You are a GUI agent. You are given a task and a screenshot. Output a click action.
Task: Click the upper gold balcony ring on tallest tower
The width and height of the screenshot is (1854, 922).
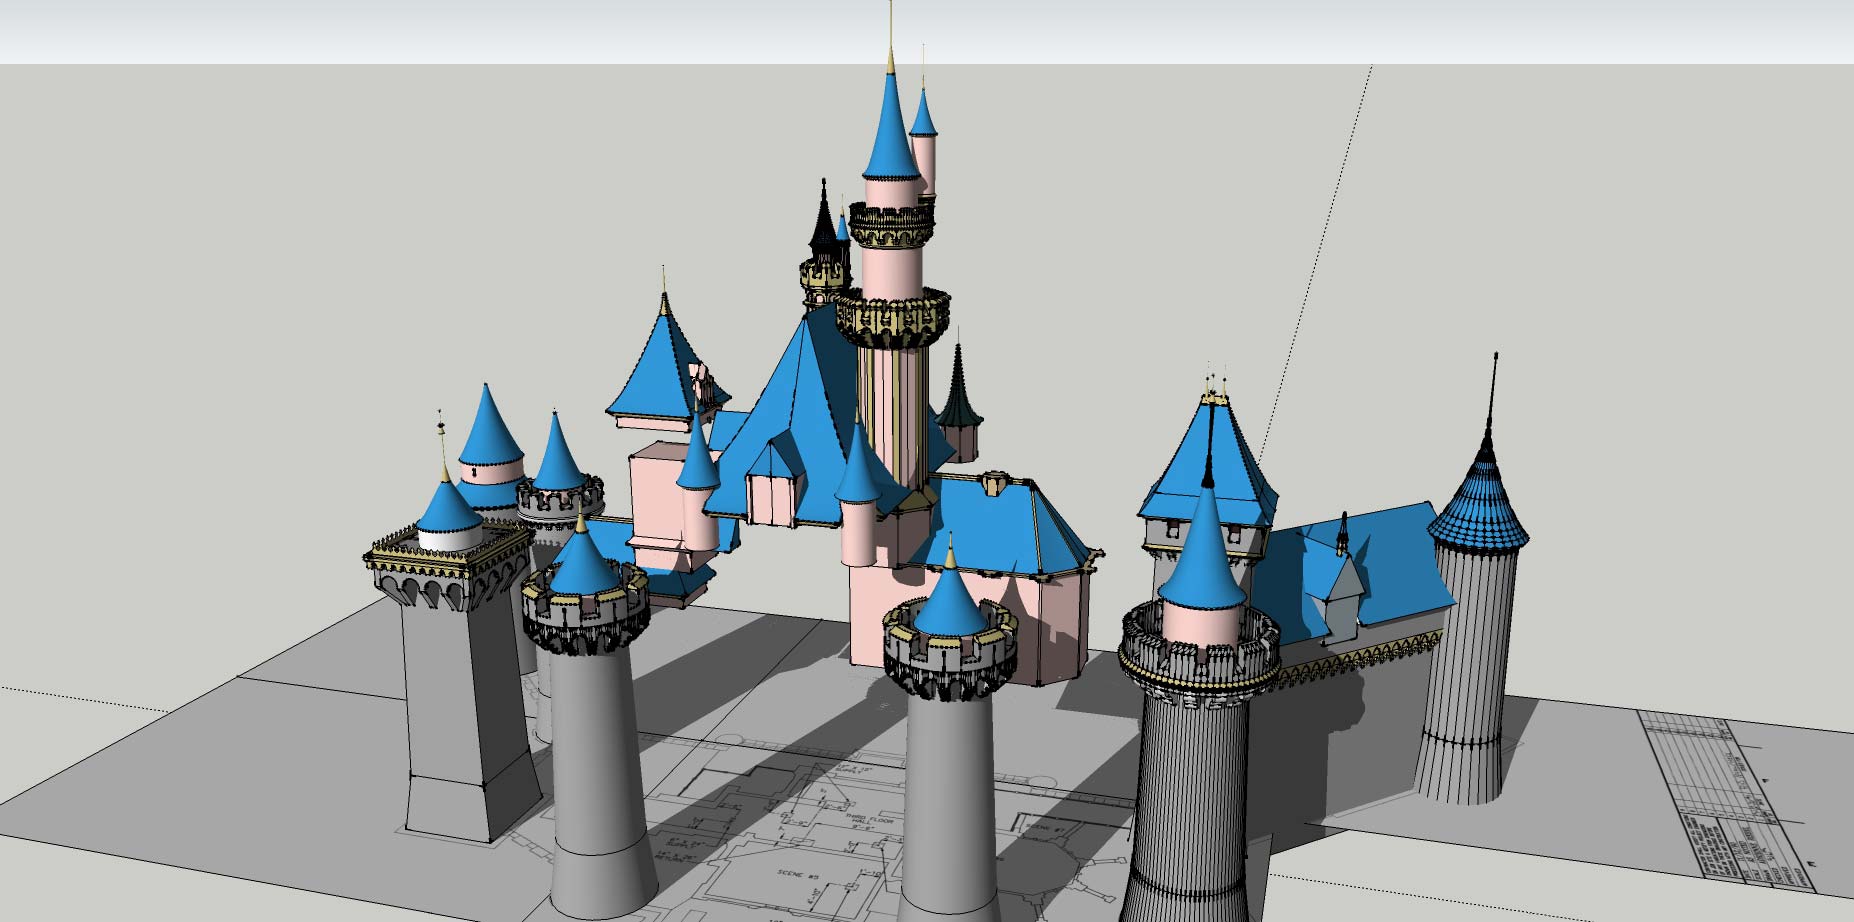pos(892,225)
